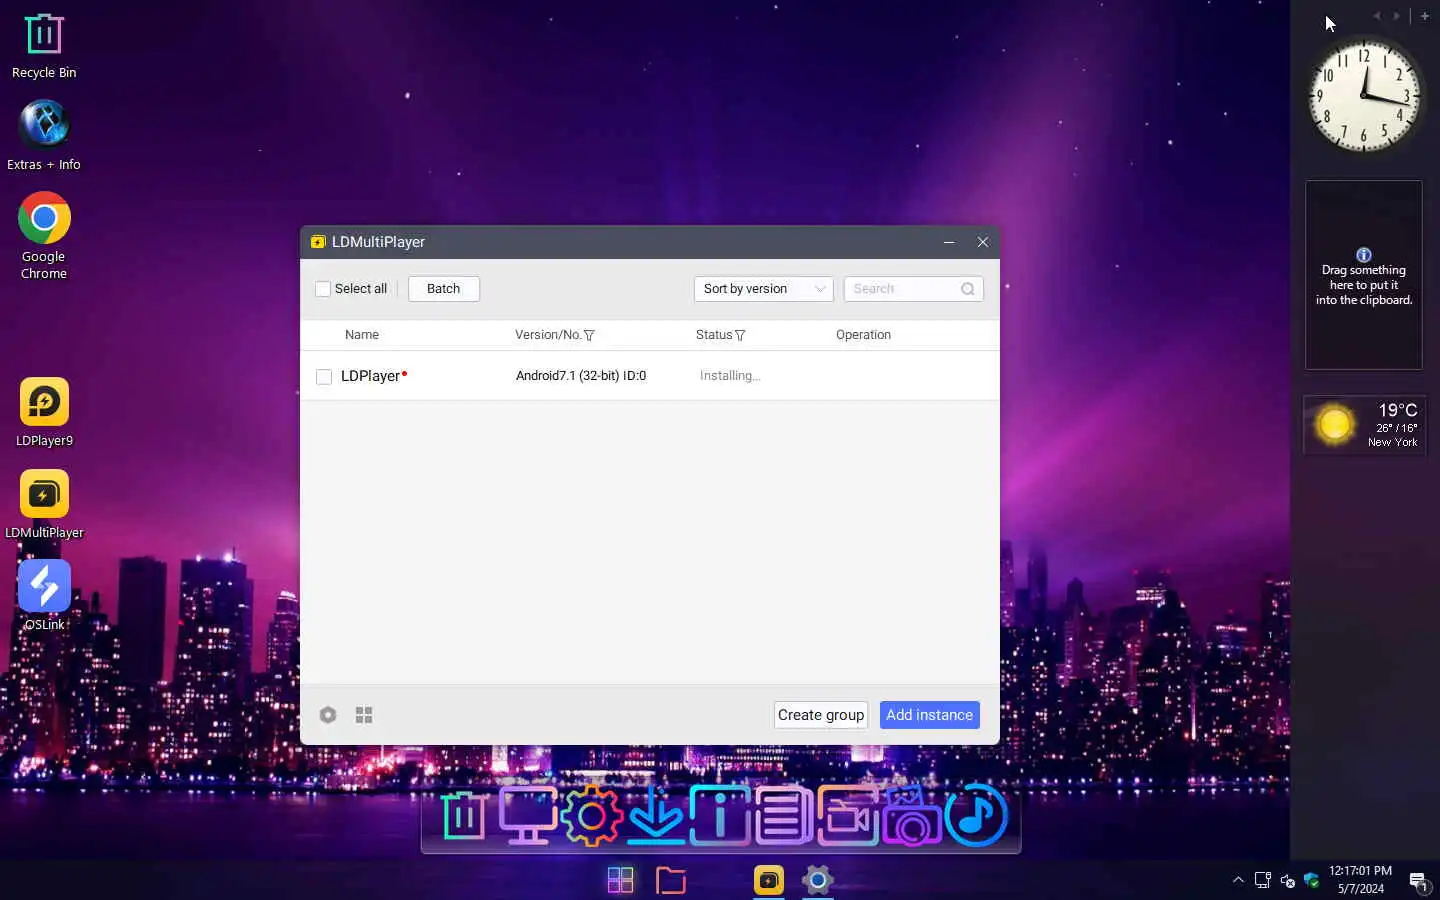Tick the Select all checkbox

(323, 289)
